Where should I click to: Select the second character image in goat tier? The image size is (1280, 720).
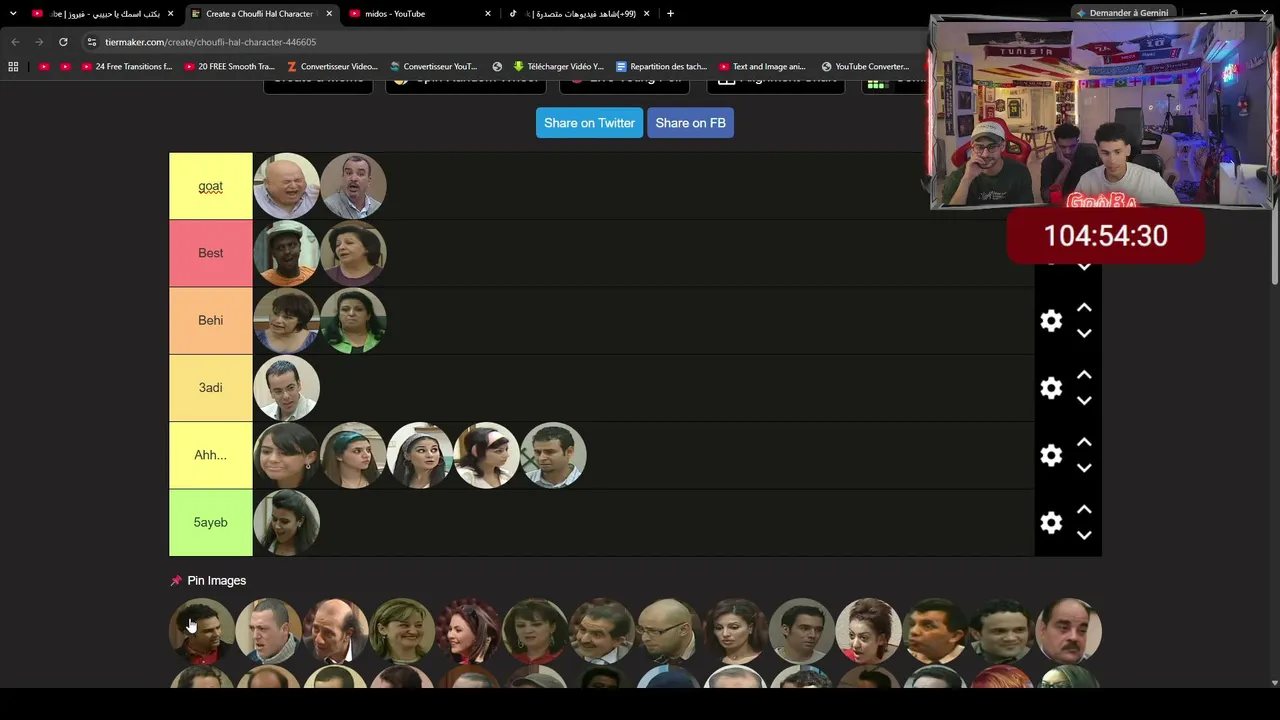pos(354,186)
